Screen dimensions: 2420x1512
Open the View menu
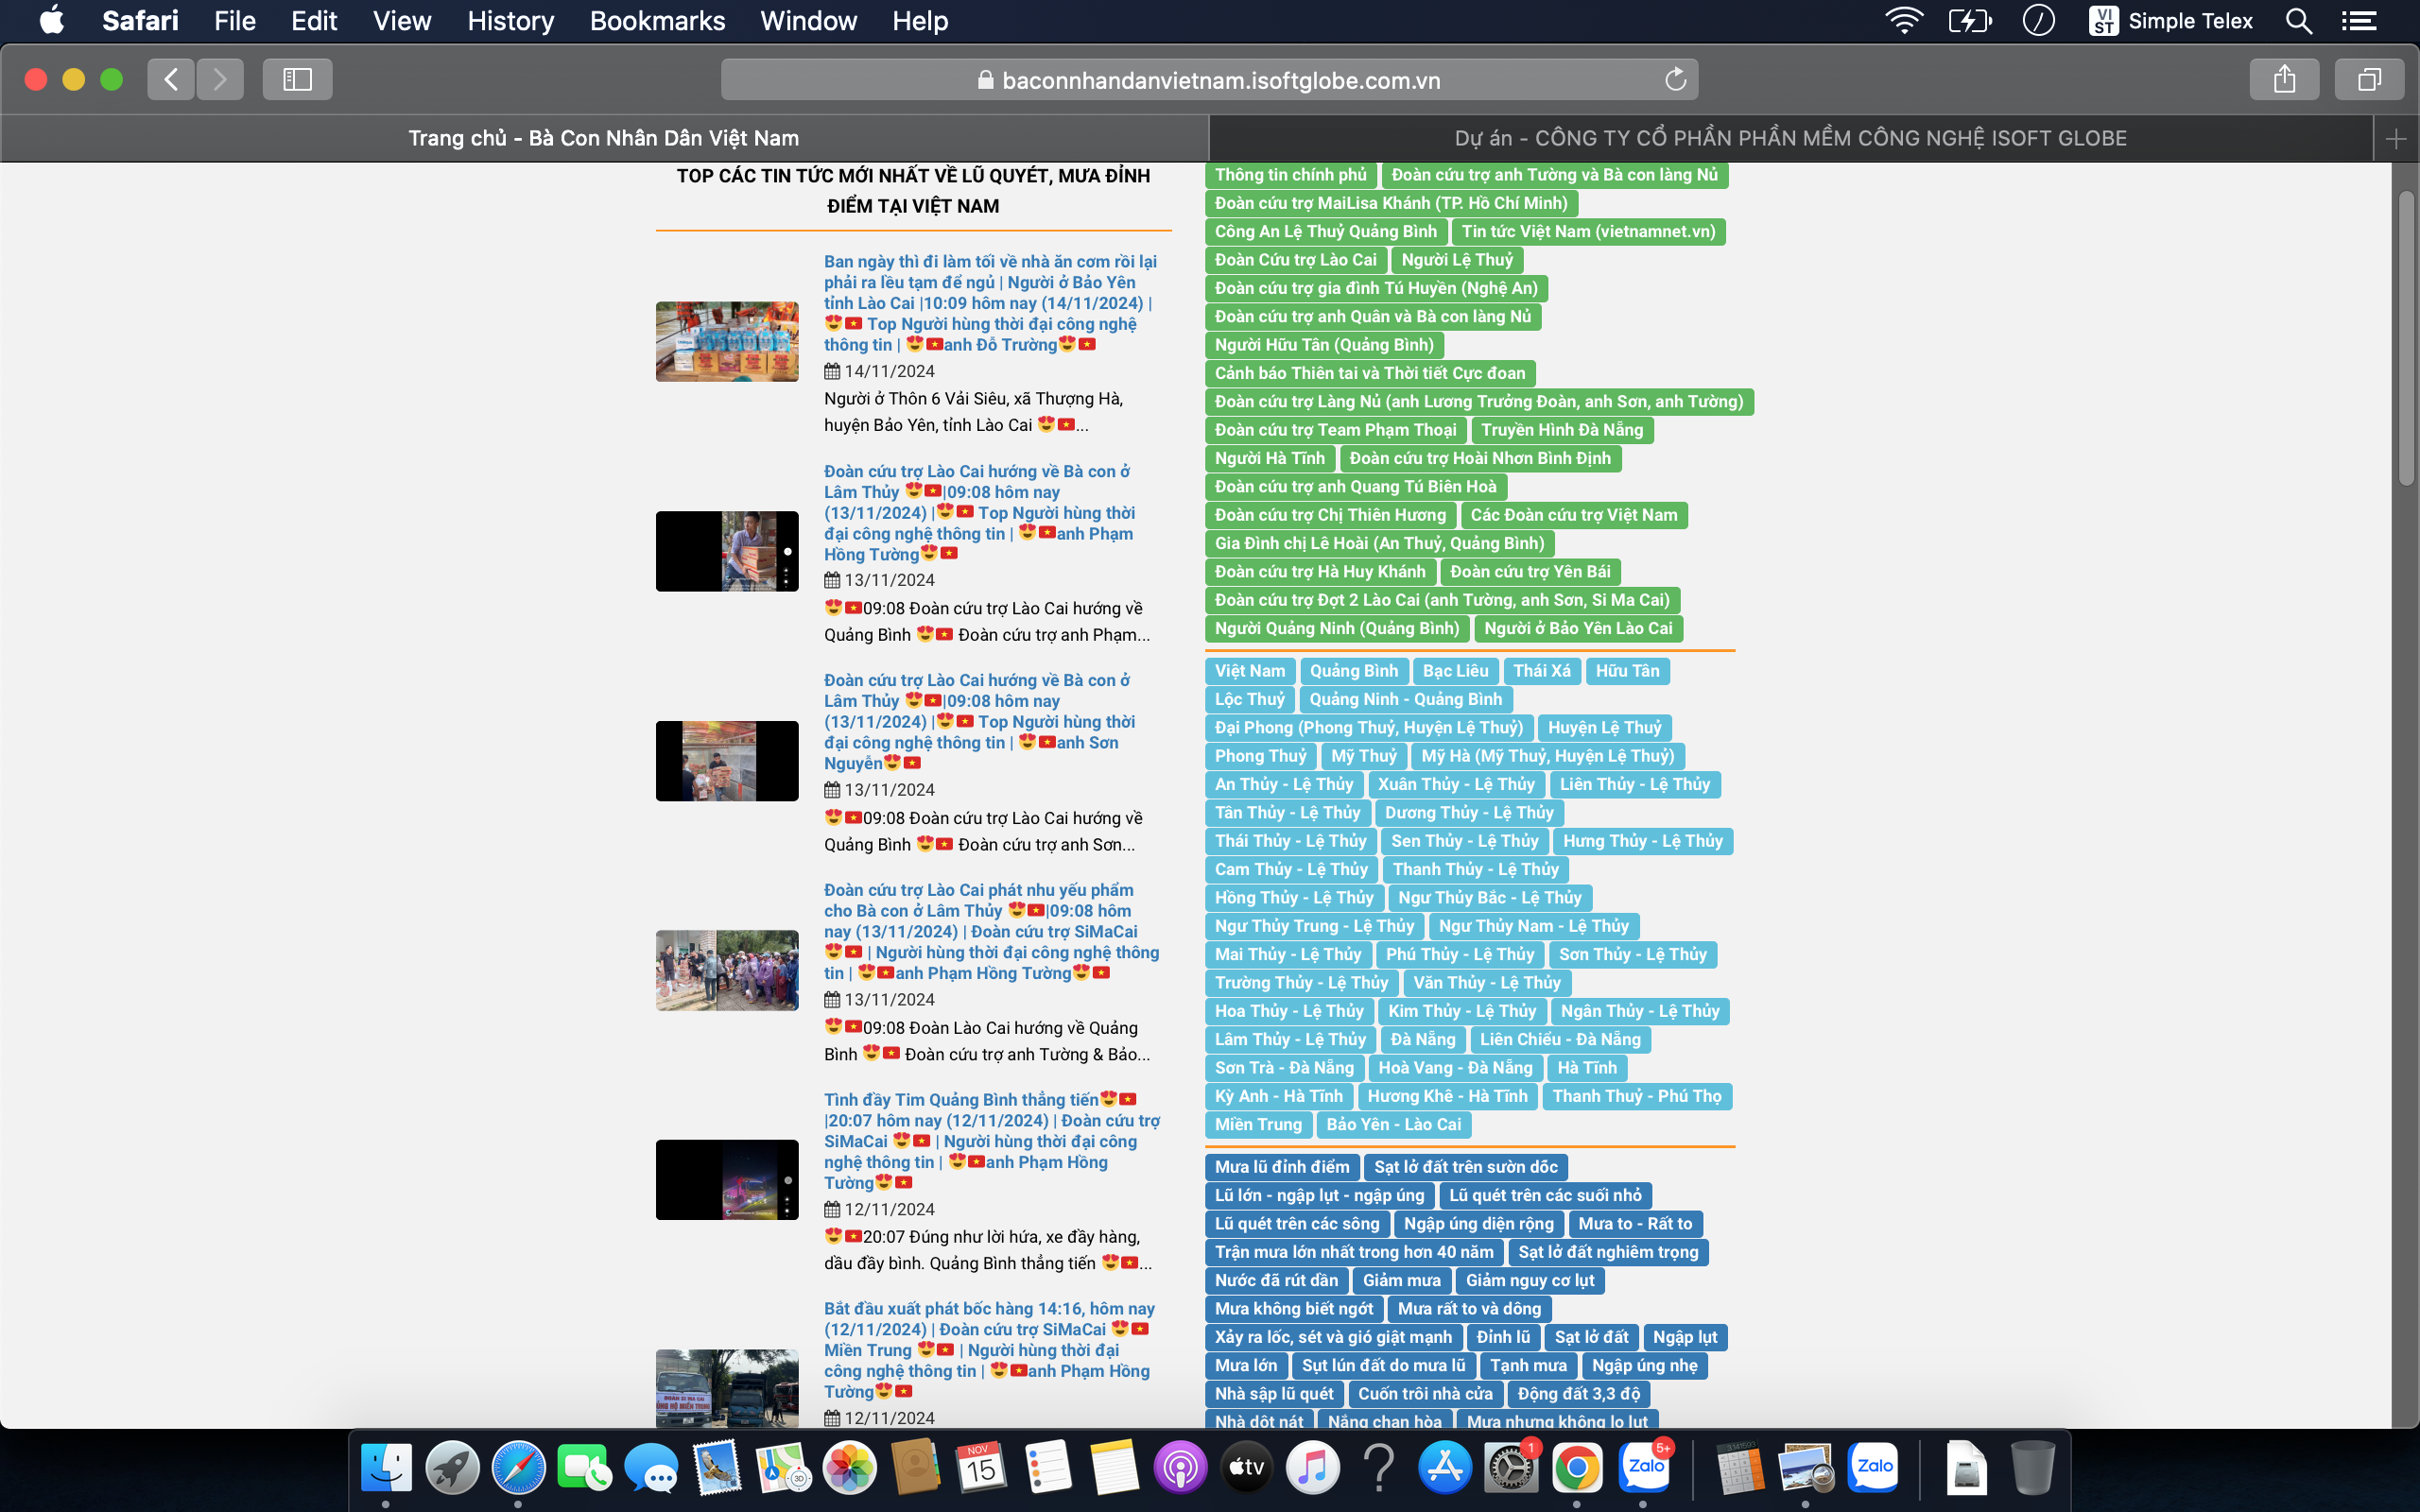402,21
